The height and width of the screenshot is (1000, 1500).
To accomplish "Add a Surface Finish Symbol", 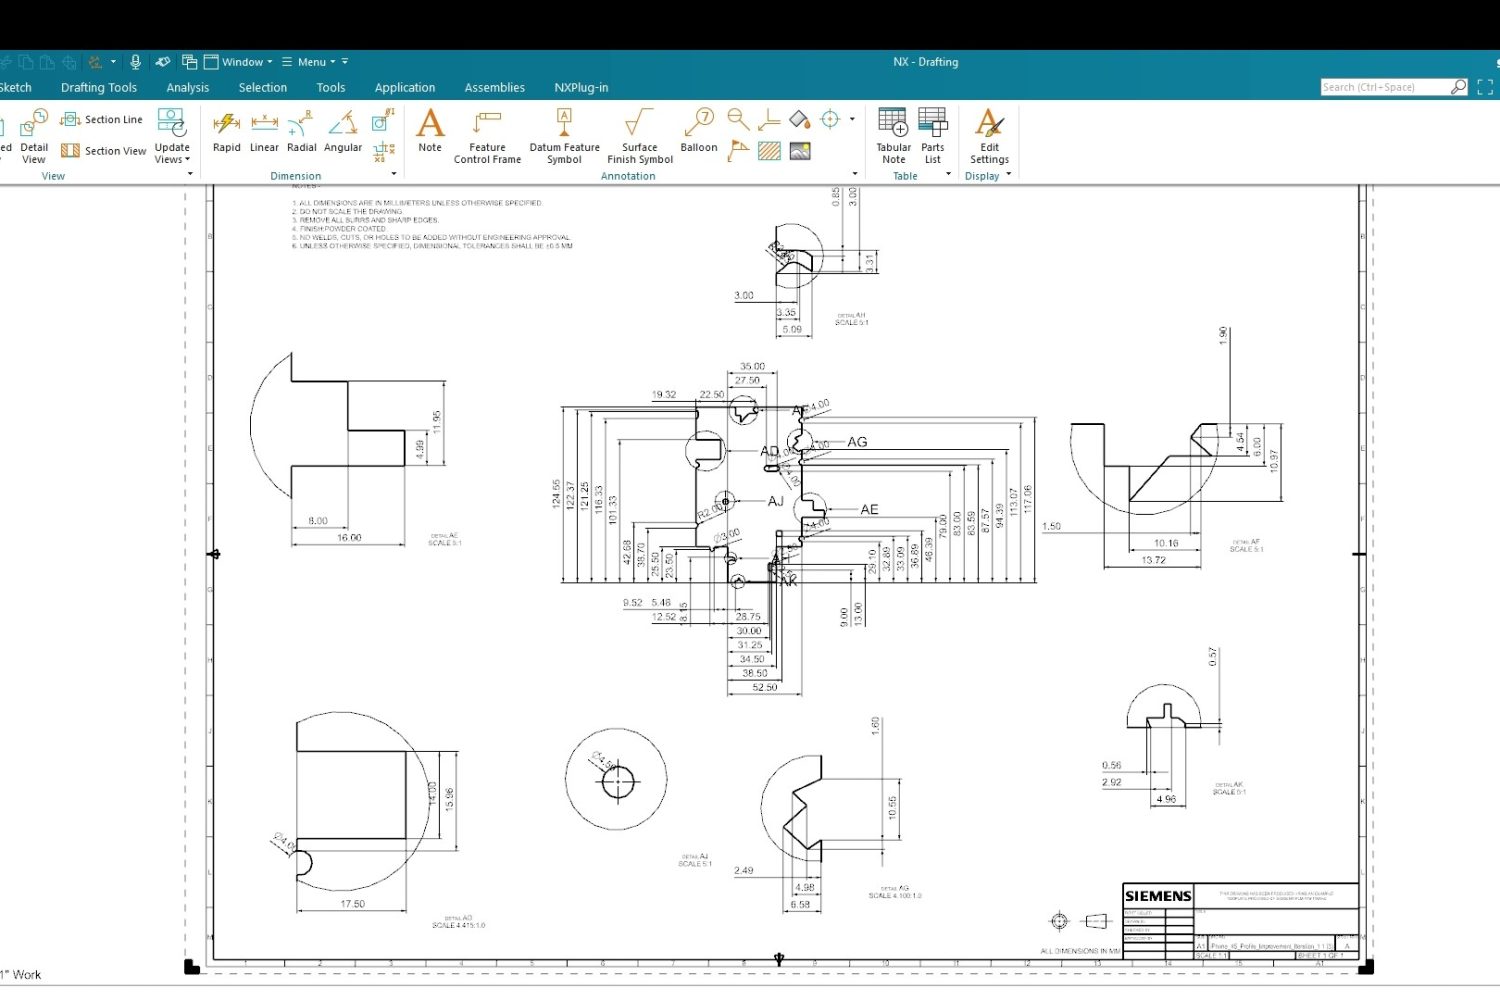I will 638,135.
